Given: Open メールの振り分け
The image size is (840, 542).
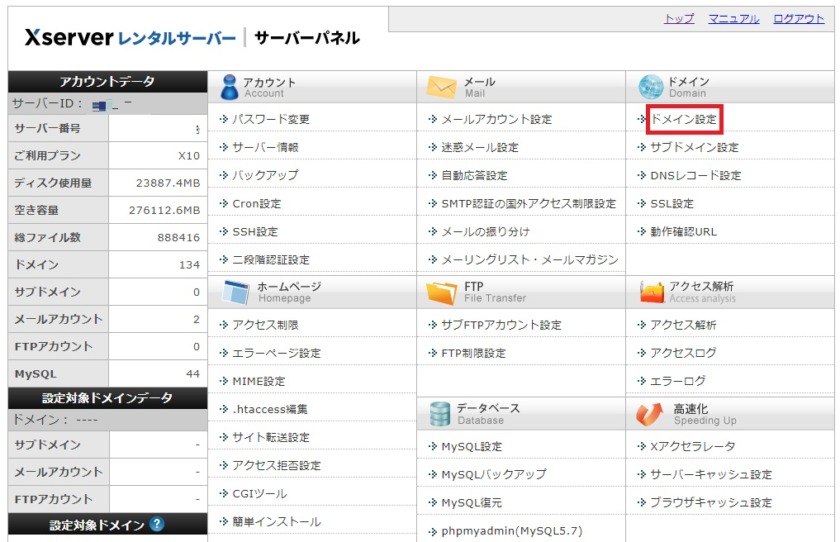Looking at the screenshot, I should [x=485, y=231].
